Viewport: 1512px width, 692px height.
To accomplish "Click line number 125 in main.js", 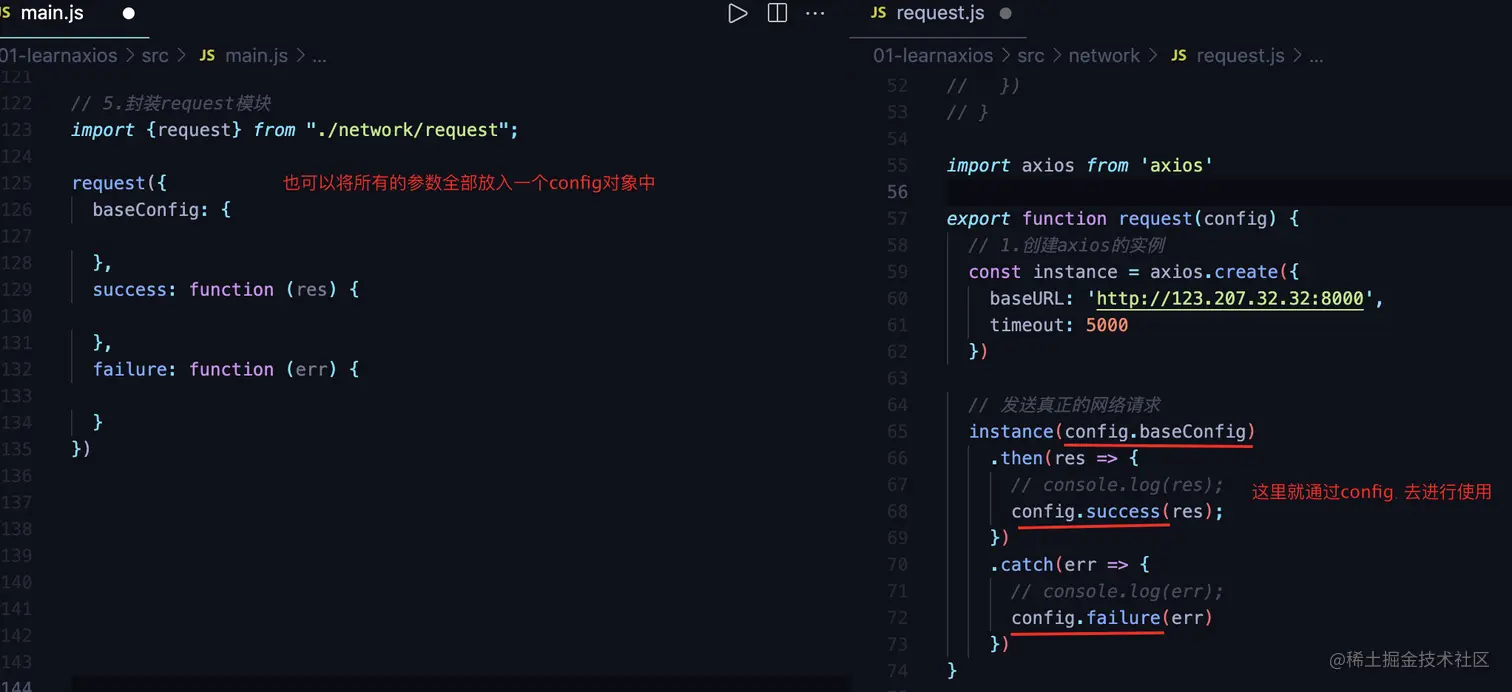I will [x=17, y=183].
